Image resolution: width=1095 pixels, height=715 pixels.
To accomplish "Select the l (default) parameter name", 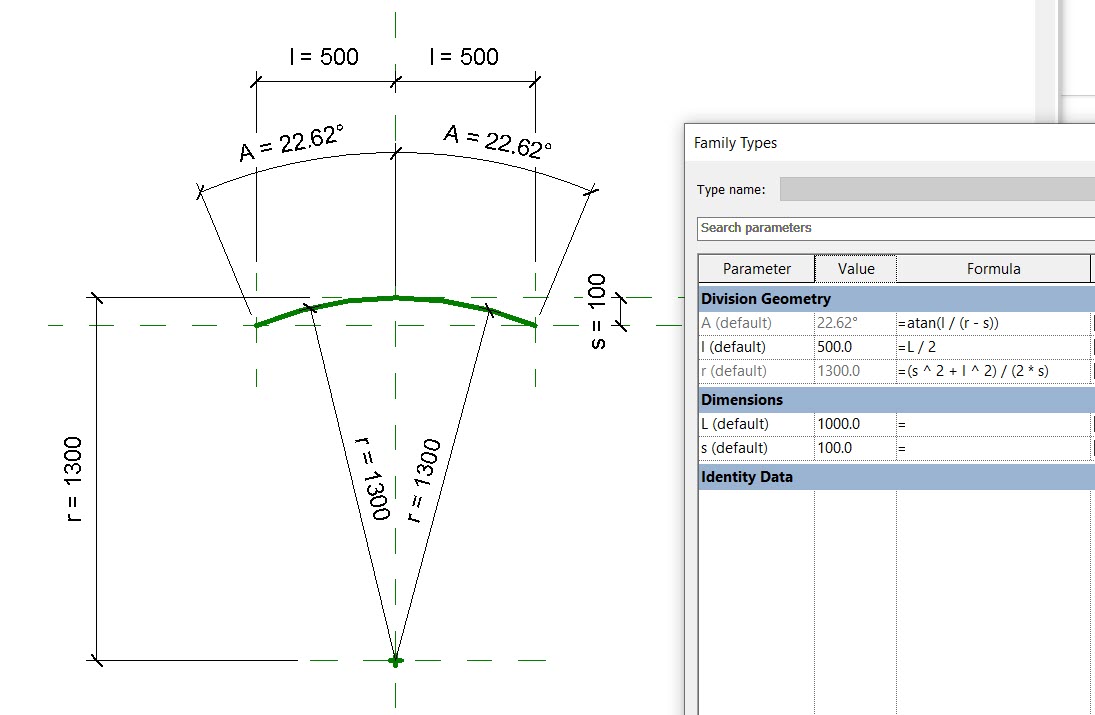I will pyautogui.click(x=733, y=347).
